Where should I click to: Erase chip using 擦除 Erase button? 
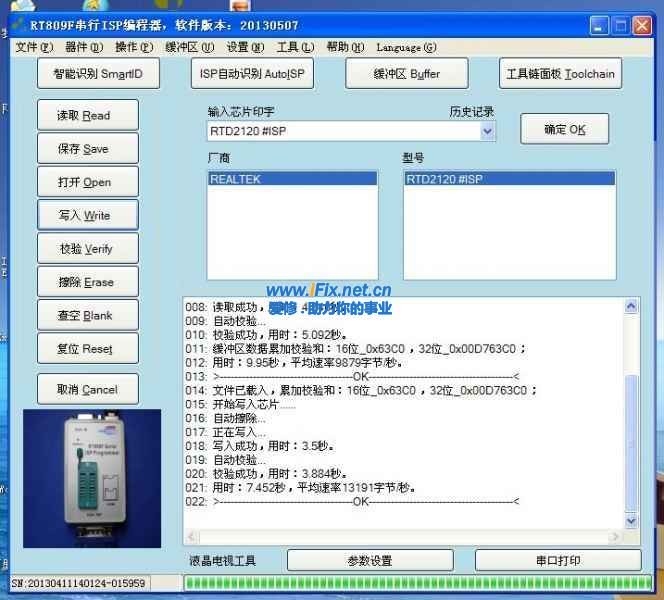click(x=84, y=282)
